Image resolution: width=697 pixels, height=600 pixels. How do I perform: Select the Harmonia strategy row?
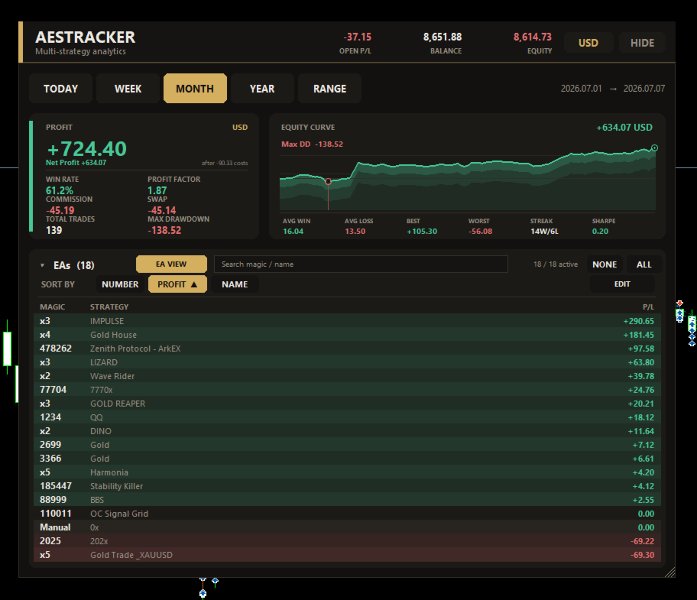(x=347, y=472)
